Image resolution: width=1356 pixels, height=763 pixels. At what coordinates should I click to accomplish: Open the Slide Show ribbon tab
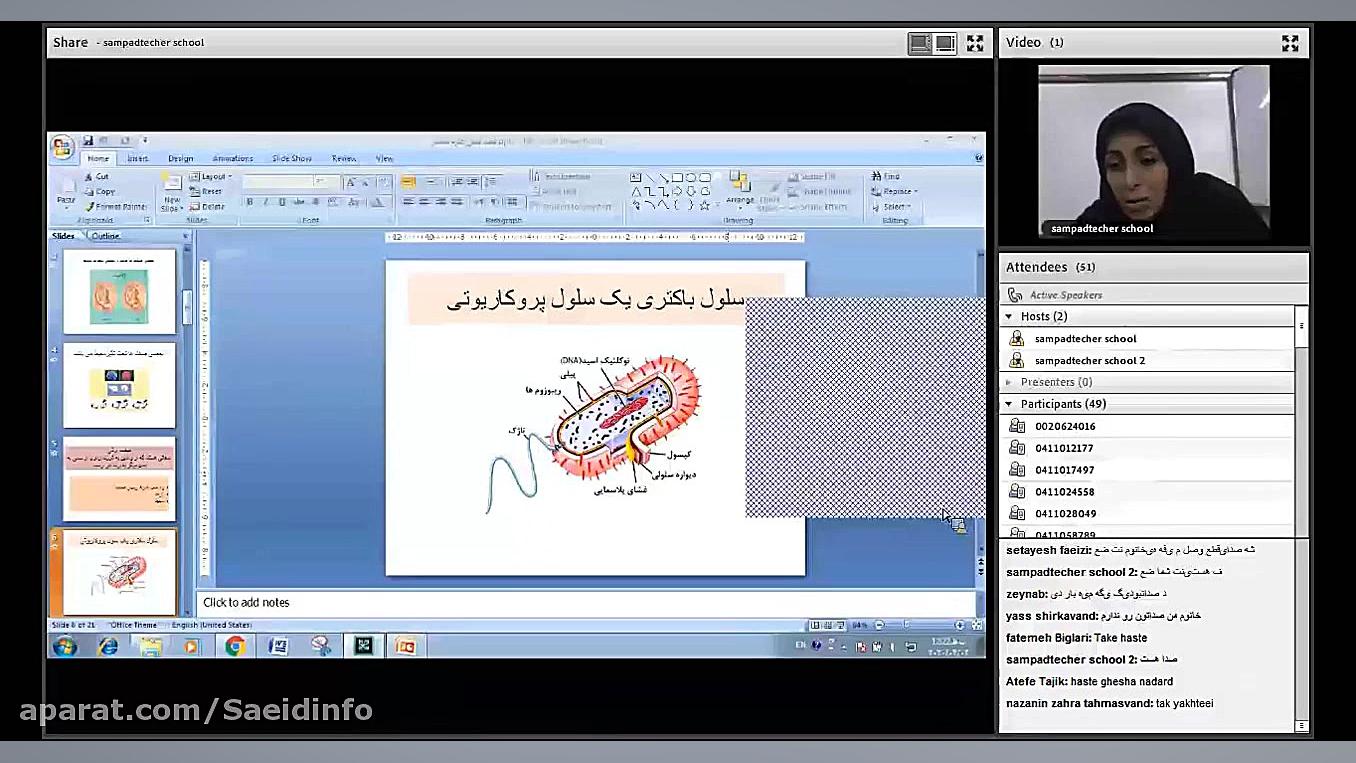(x=292, y=159)
